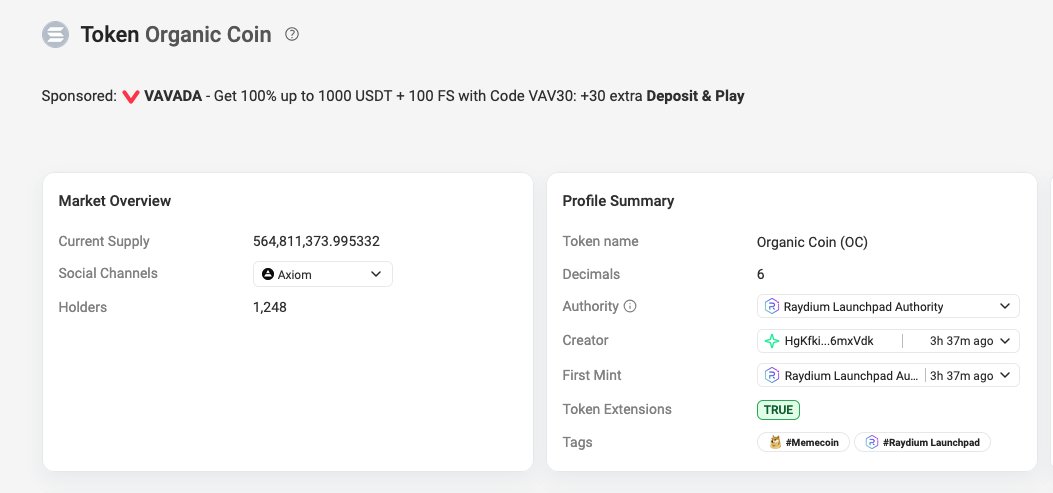Click the help question mark beside Organic Coin
The width and height of the screenshot is (1053, 493).
[x=291, y=34]
